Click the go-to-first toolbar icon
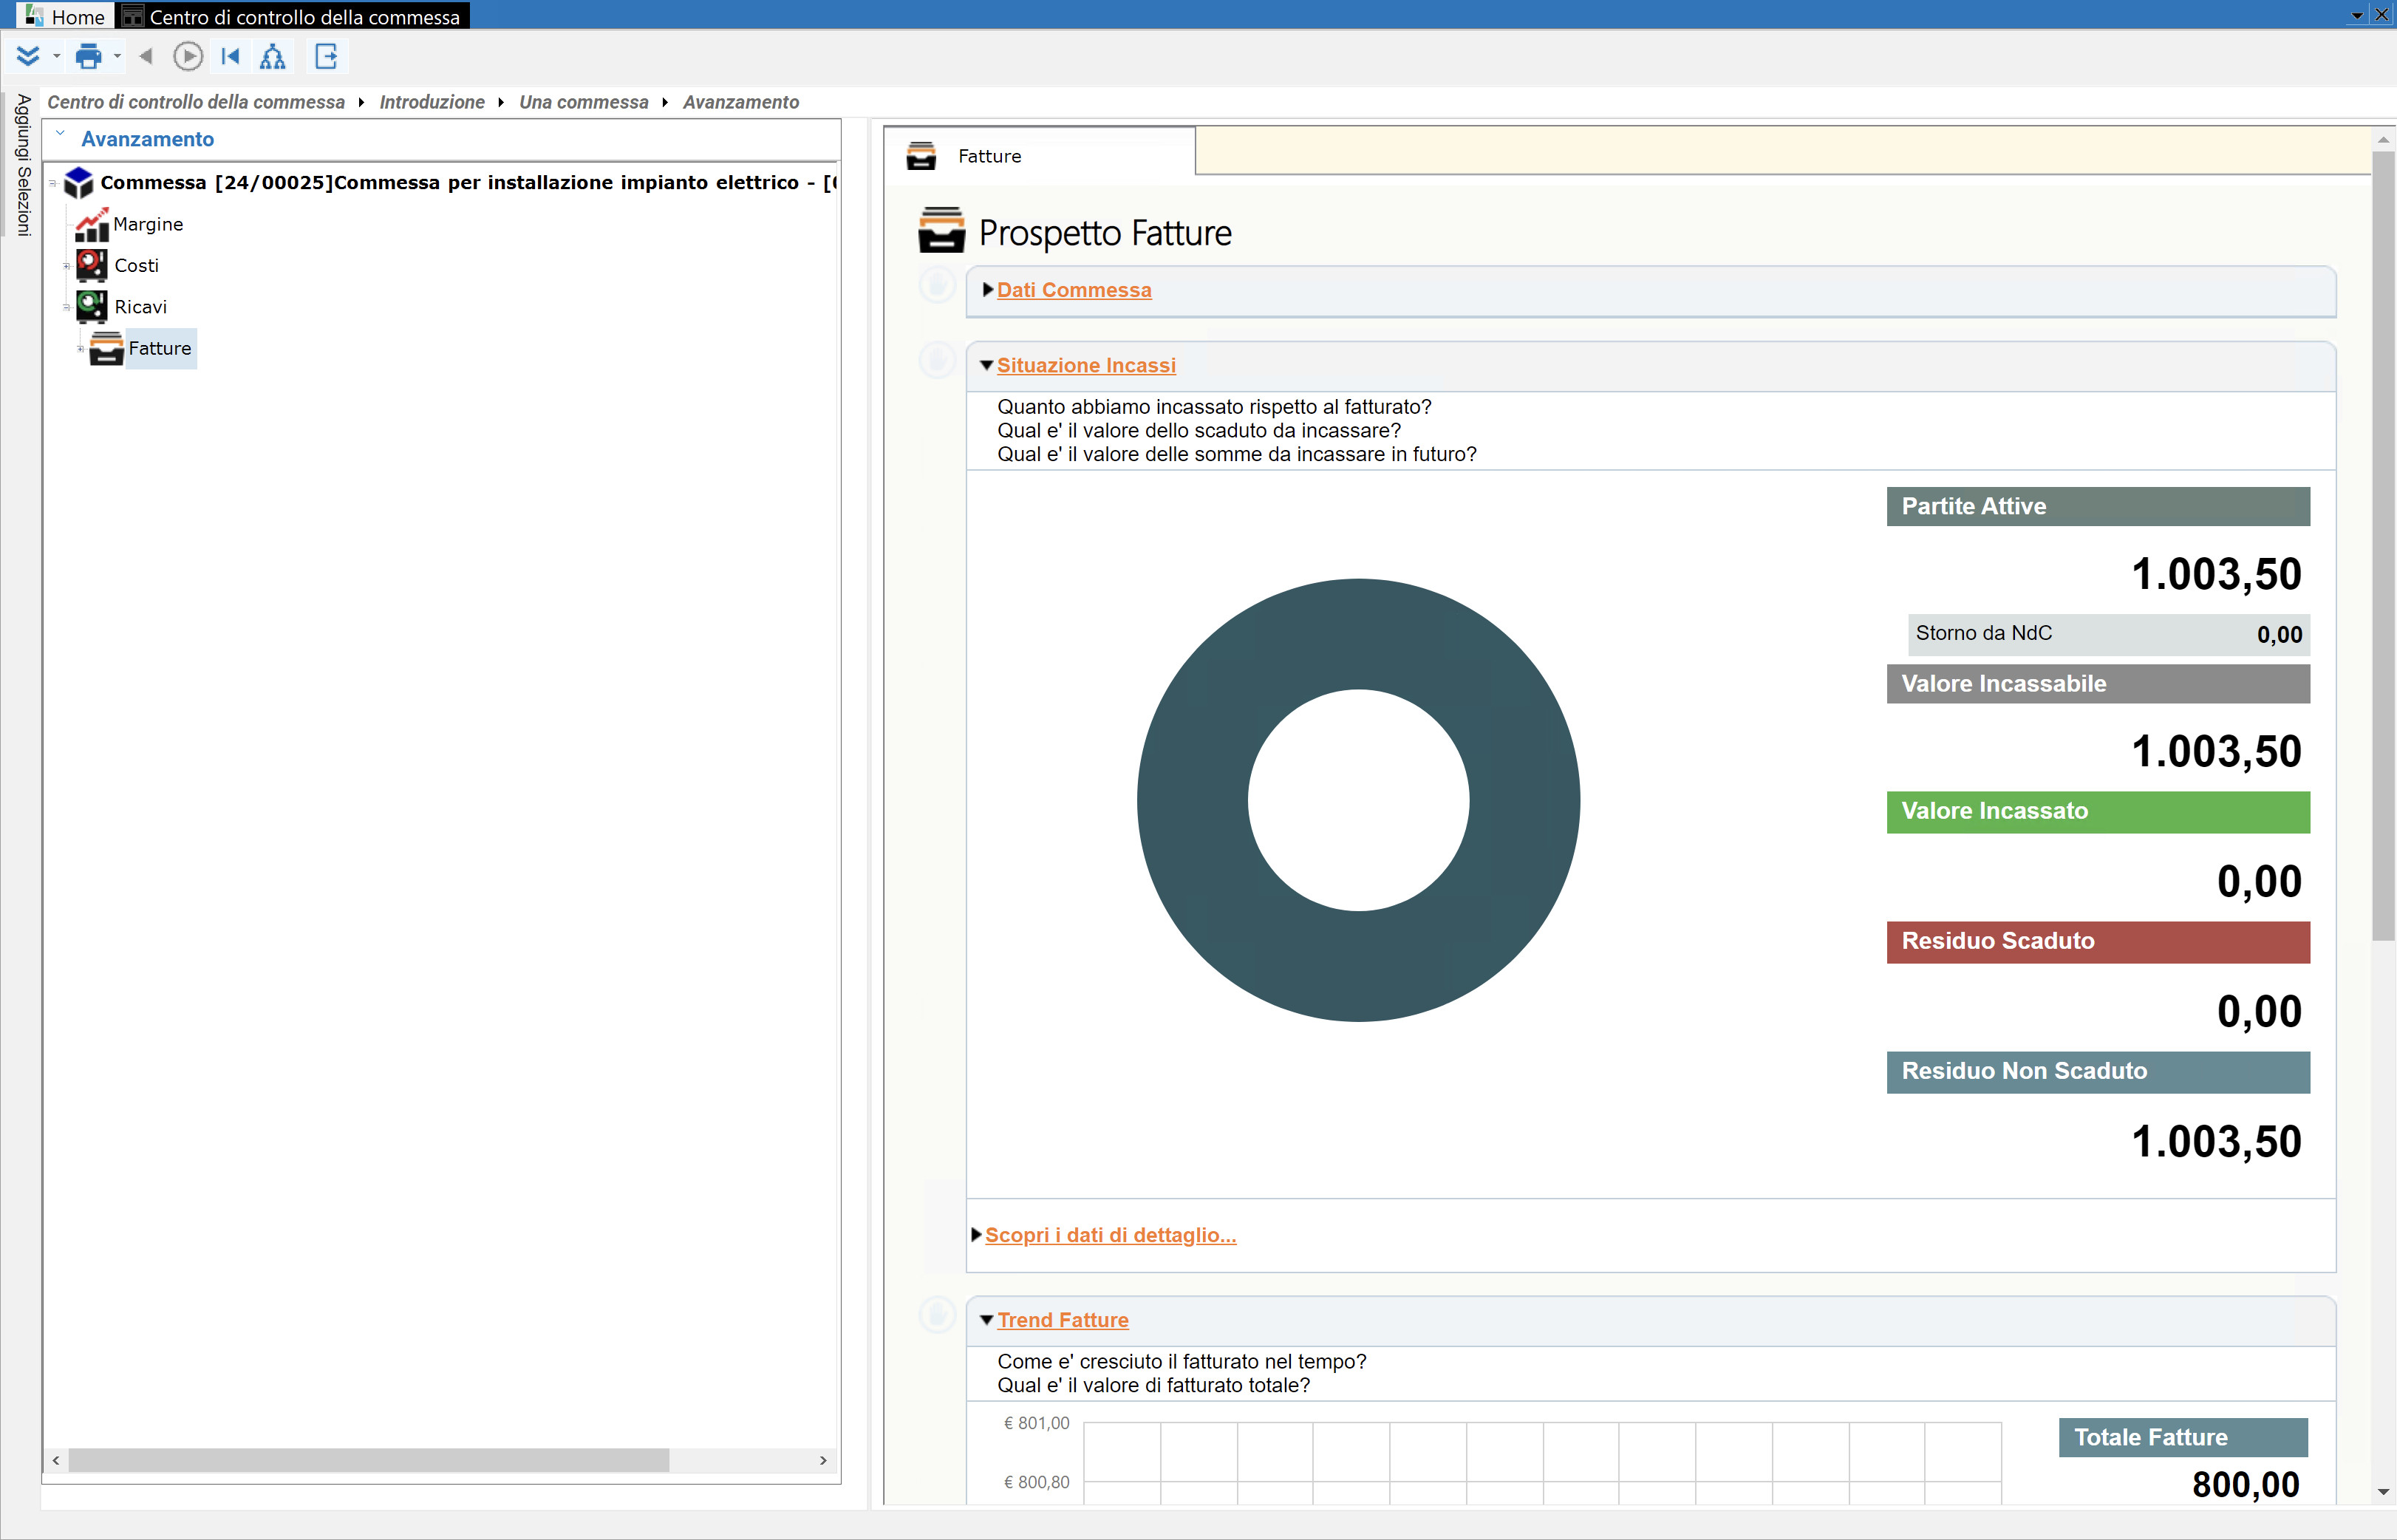2397x1540 pixels. [x=230, y=56]
